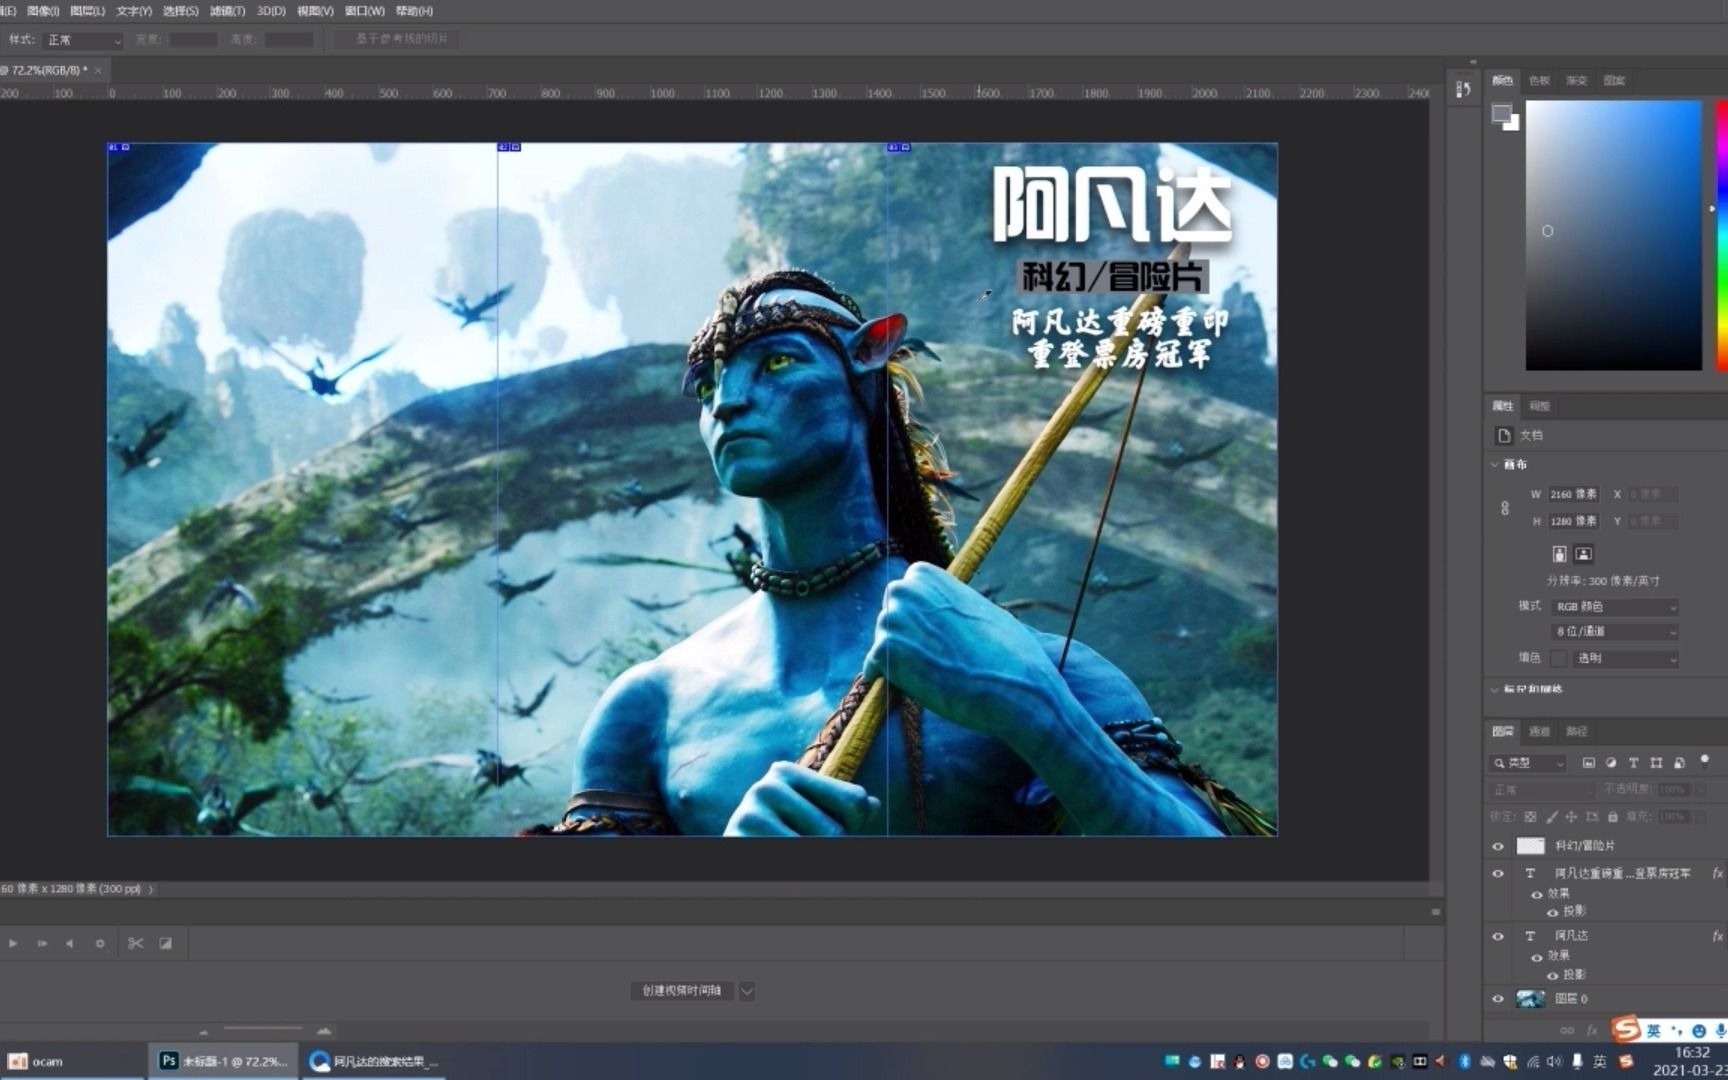Switch to the 通道 (Channels) tab
The image size is (1728, 1080).
click(x=1540, y=732)
